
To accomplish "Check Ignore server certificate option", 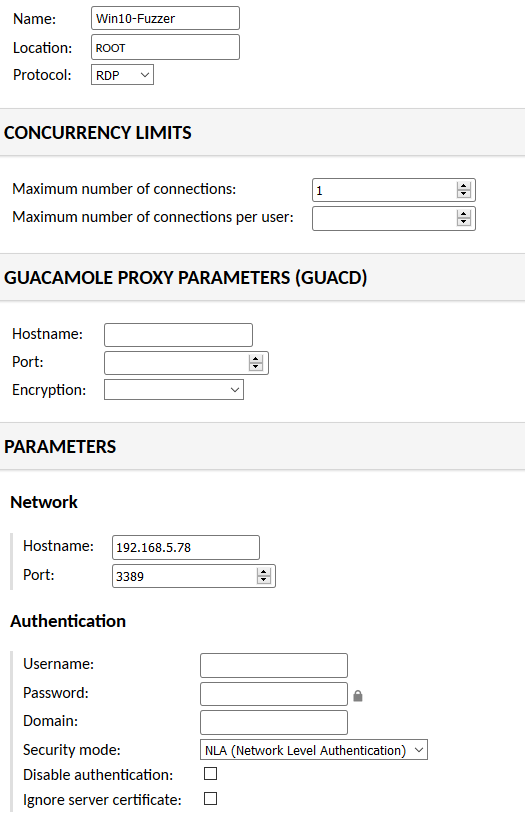I will [x=210, y=798].
